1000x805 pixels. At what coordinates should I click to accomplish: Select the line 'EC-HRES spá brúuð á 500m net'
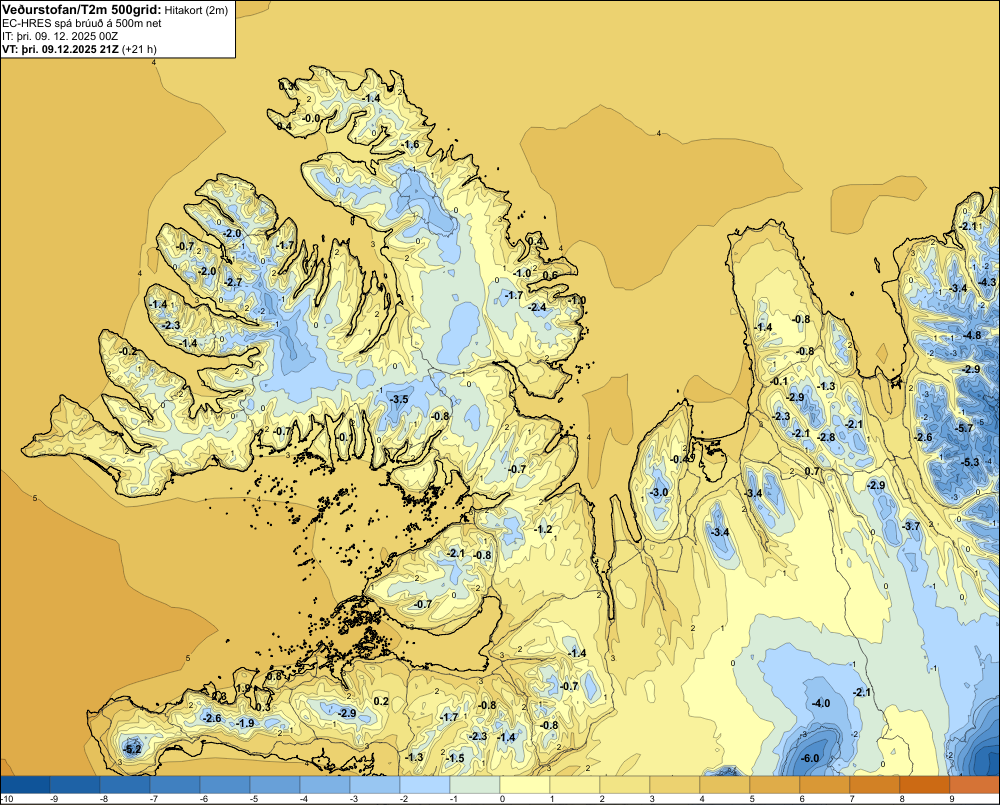82,24
